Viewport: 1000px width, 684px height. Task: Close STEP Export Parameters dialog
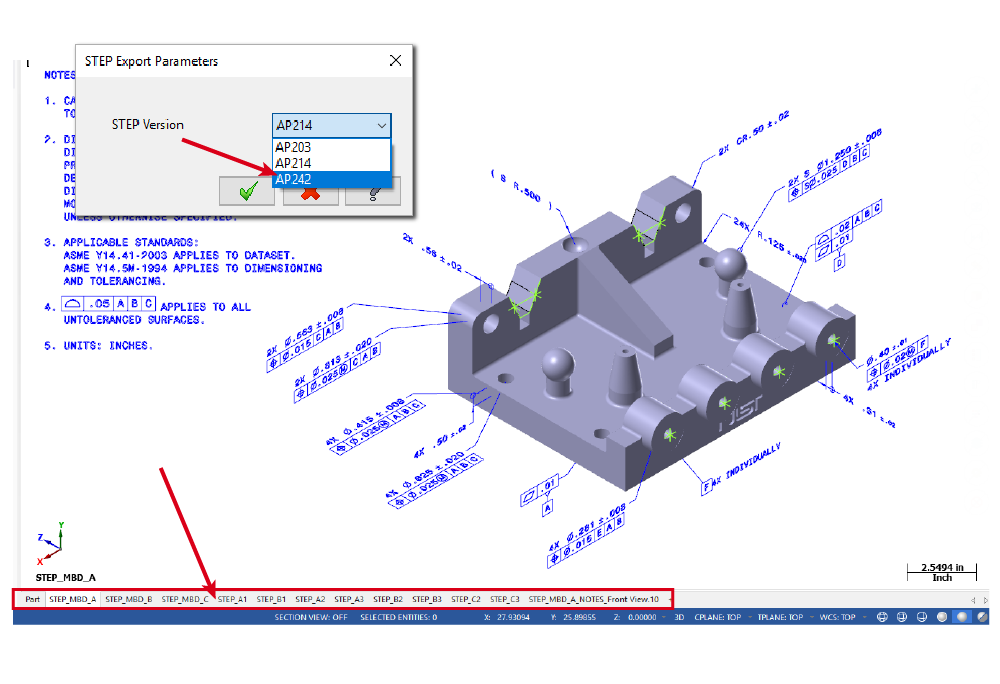[x=395, y=61]
